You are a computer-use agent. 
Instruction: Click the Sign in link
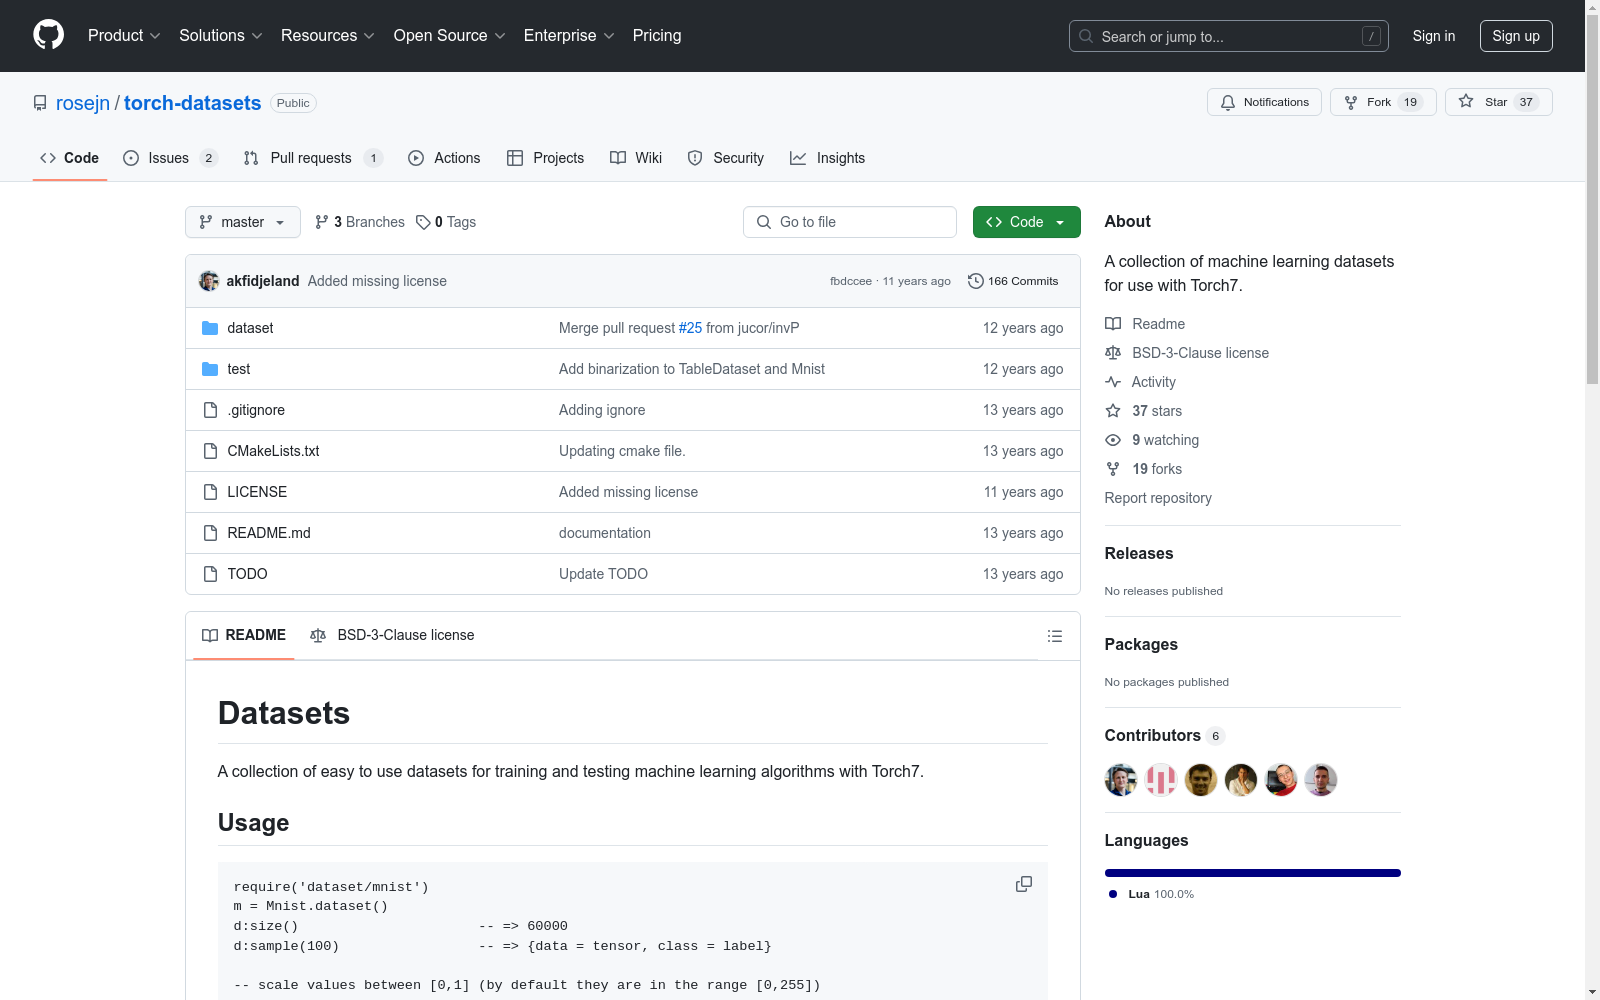(1434, 36)
